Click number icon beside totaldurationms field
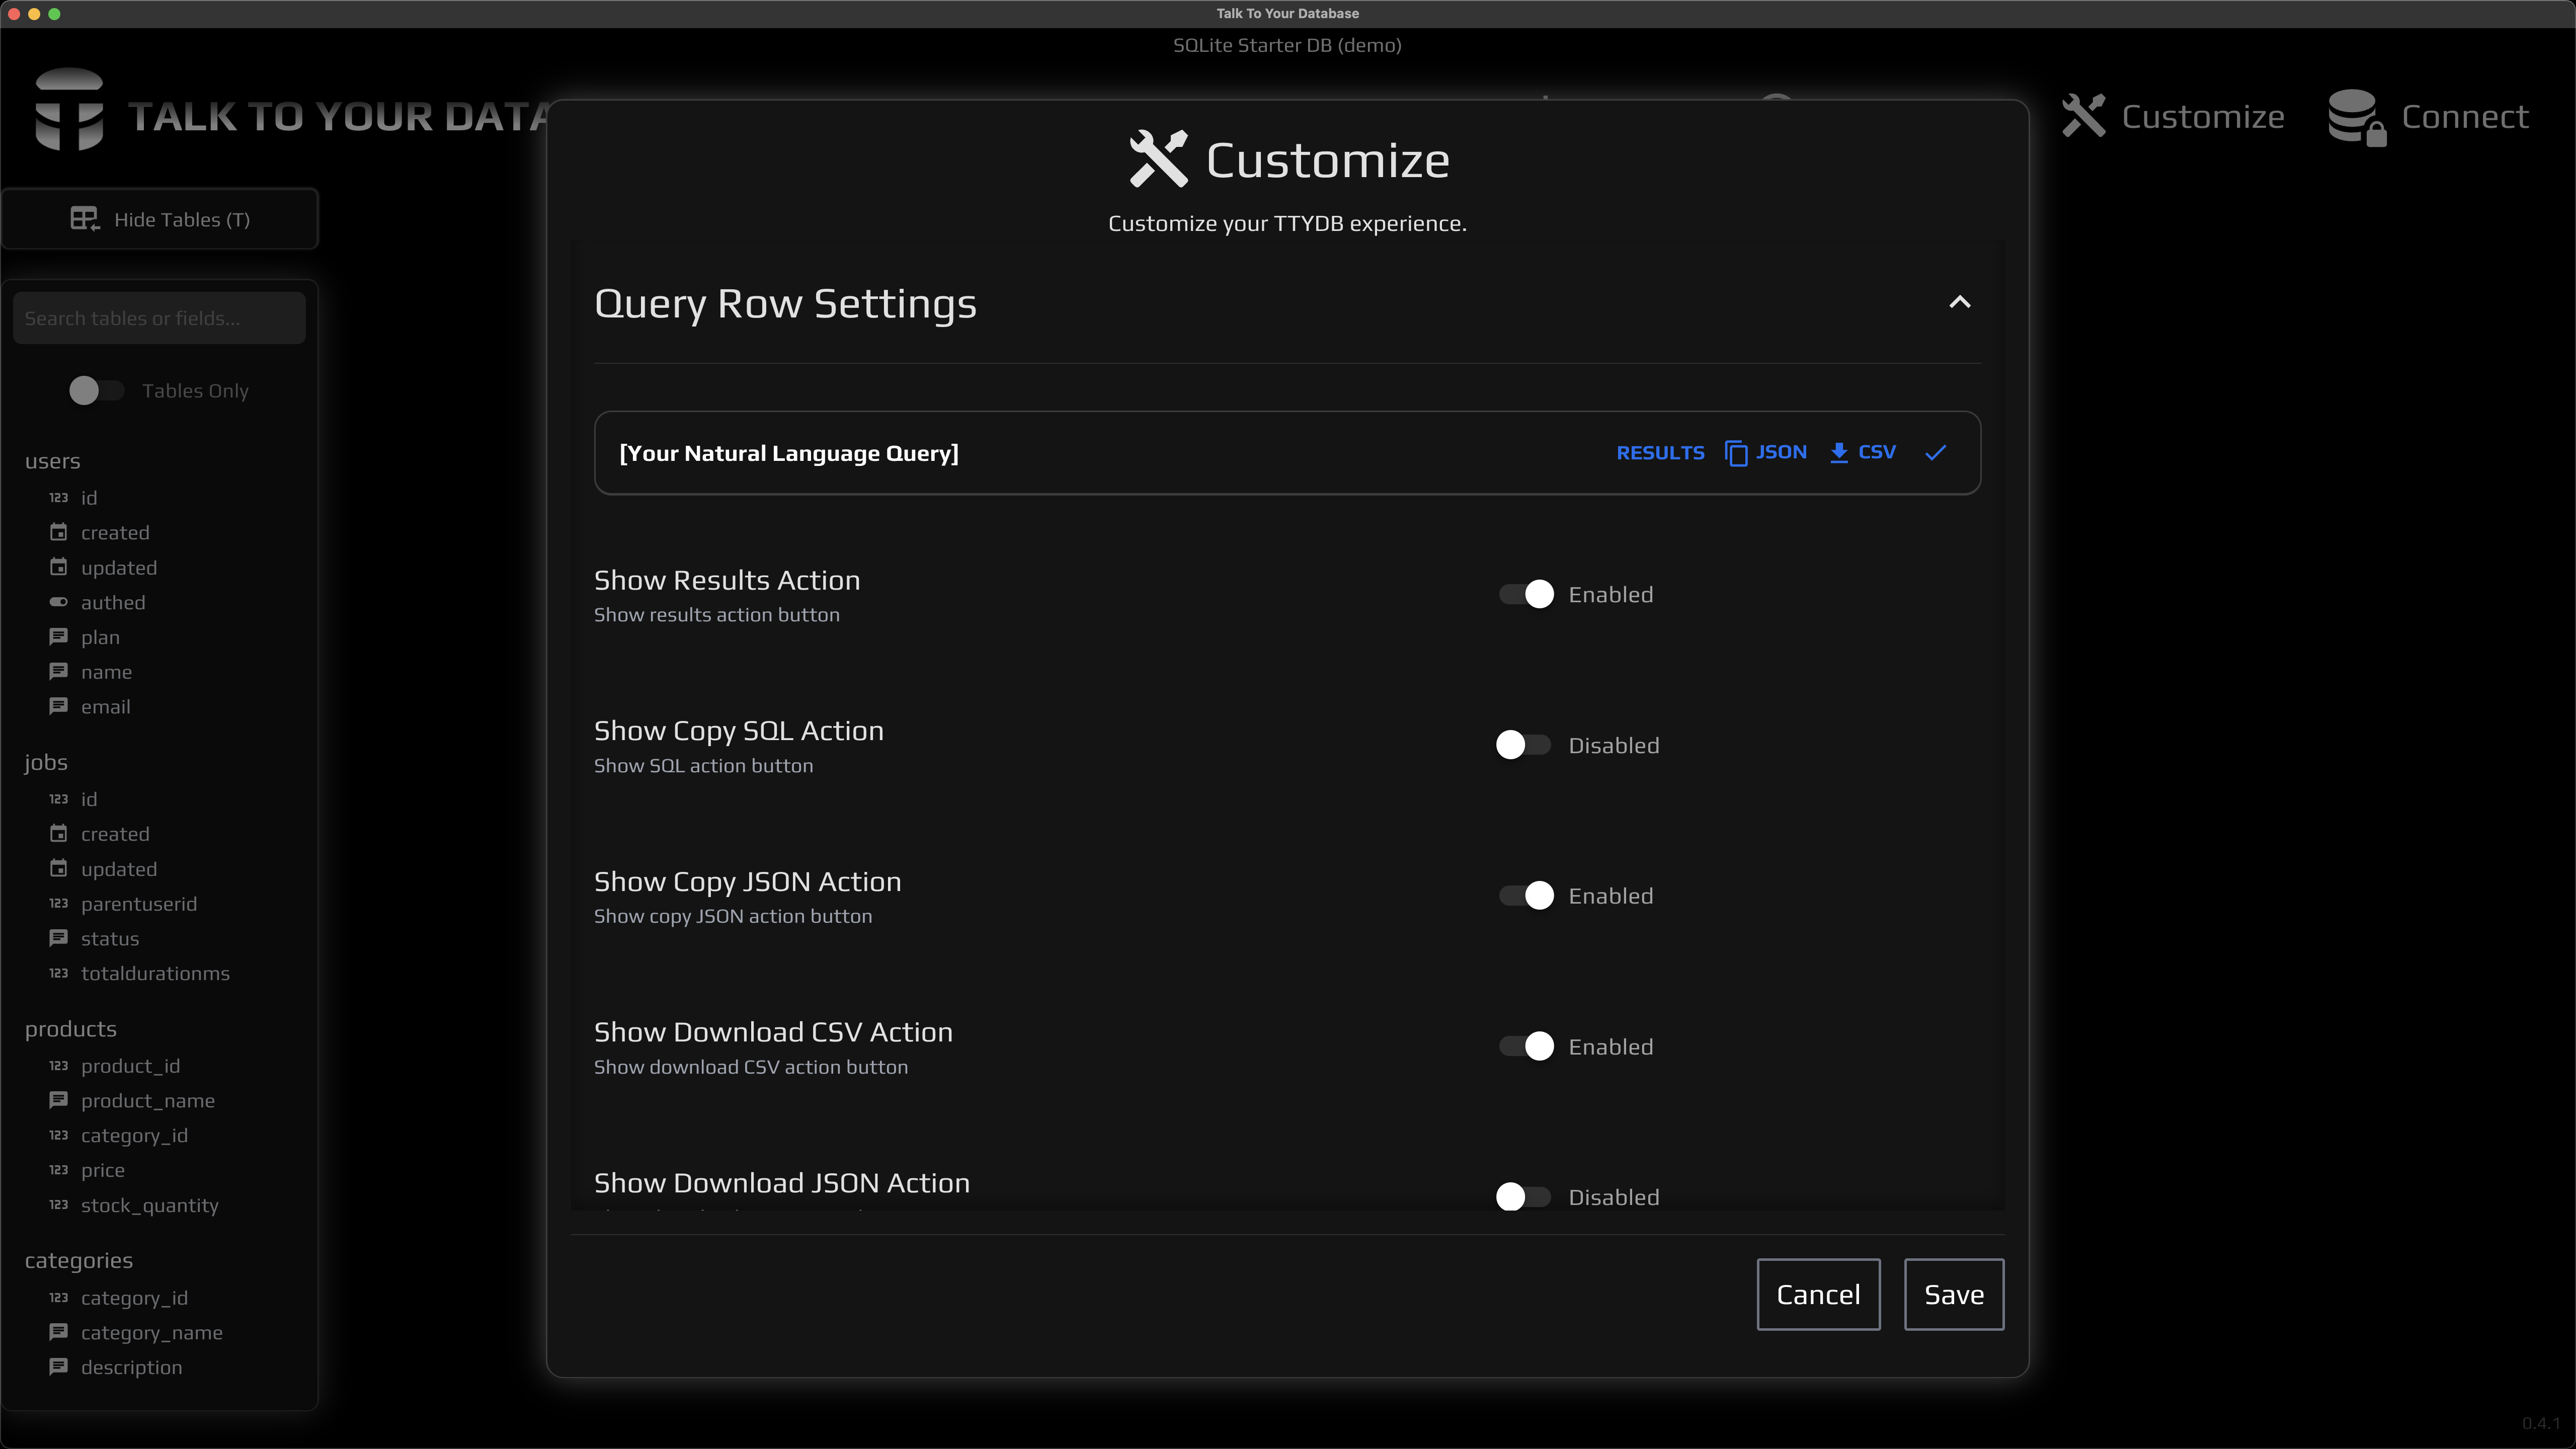 click(x=59, y=973)
